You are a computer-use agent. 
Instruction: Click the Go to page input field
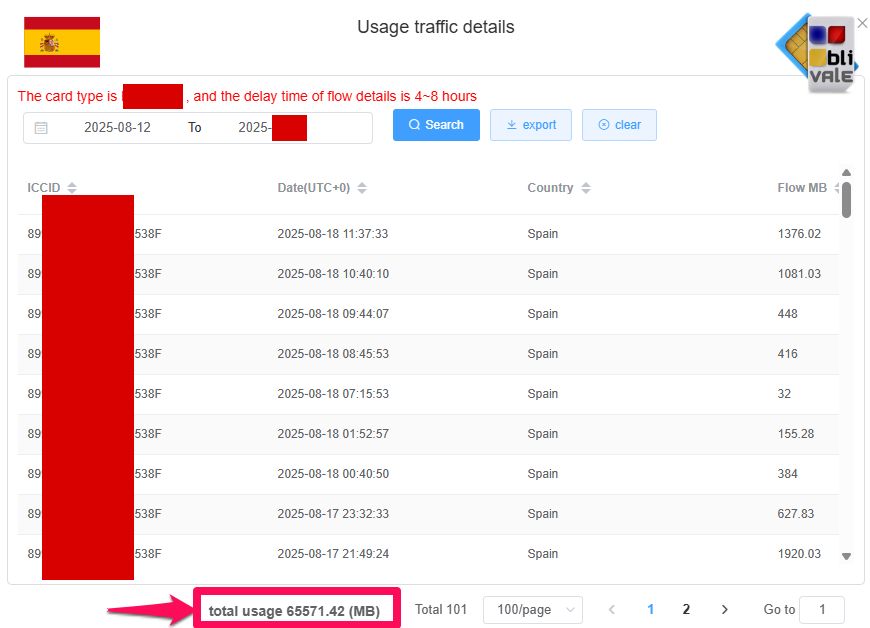[822, 609]
